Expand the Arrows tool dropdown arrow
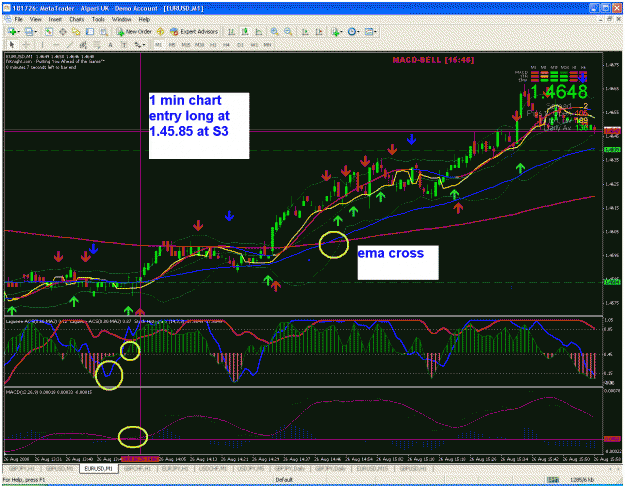625x486 pixels. 144,45
